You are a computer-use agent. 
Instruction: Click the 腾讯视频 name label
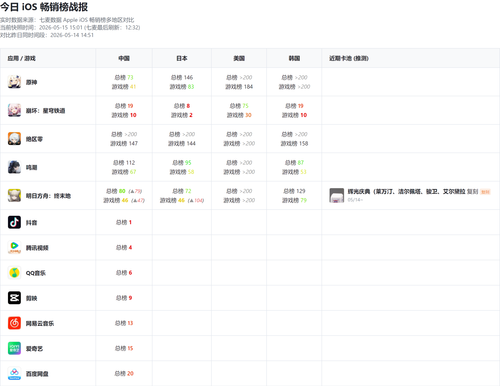point(37,248)
